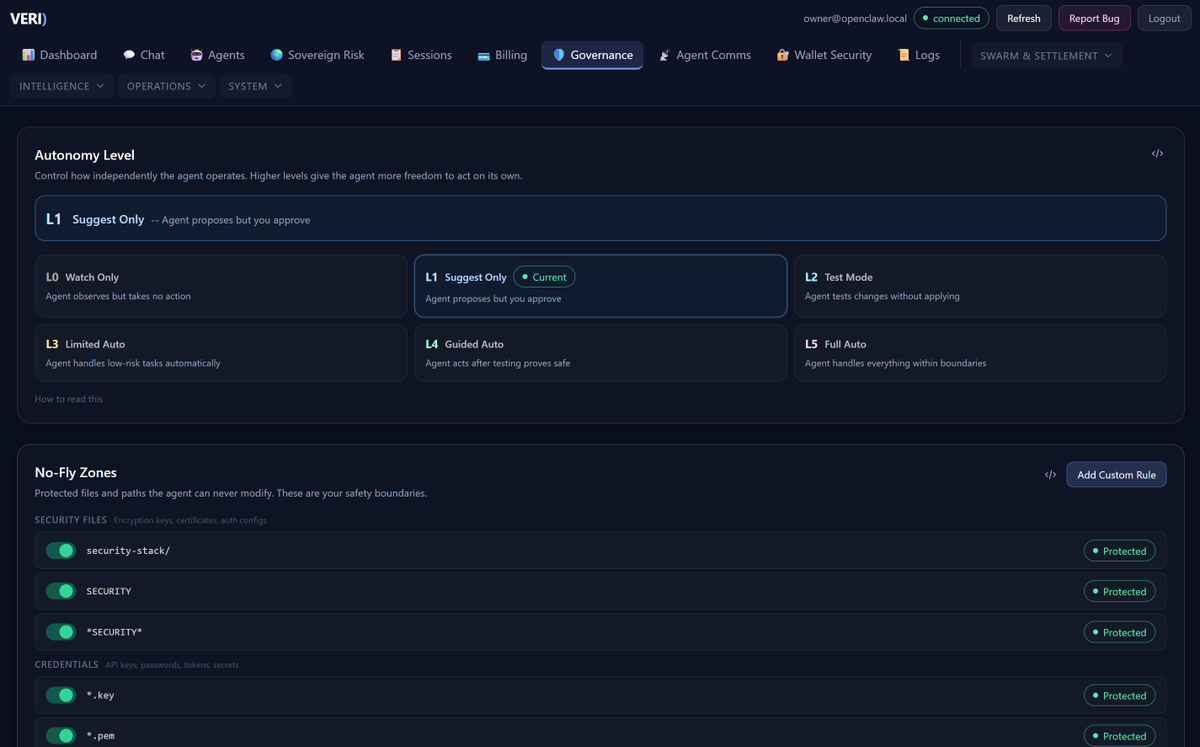Expand the Swarm & Settlement dropdown
1200x747 pixels.
click(1046, 55)
